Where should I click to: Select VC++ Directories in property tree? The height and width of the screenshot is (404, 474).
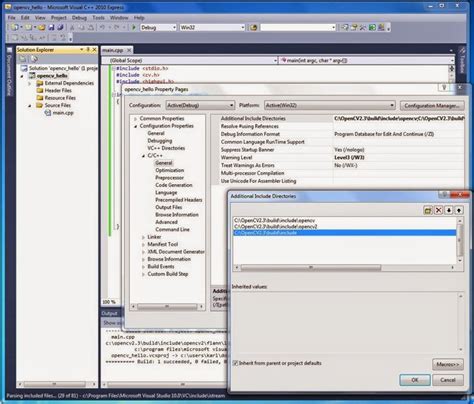(x=166, y=148)
